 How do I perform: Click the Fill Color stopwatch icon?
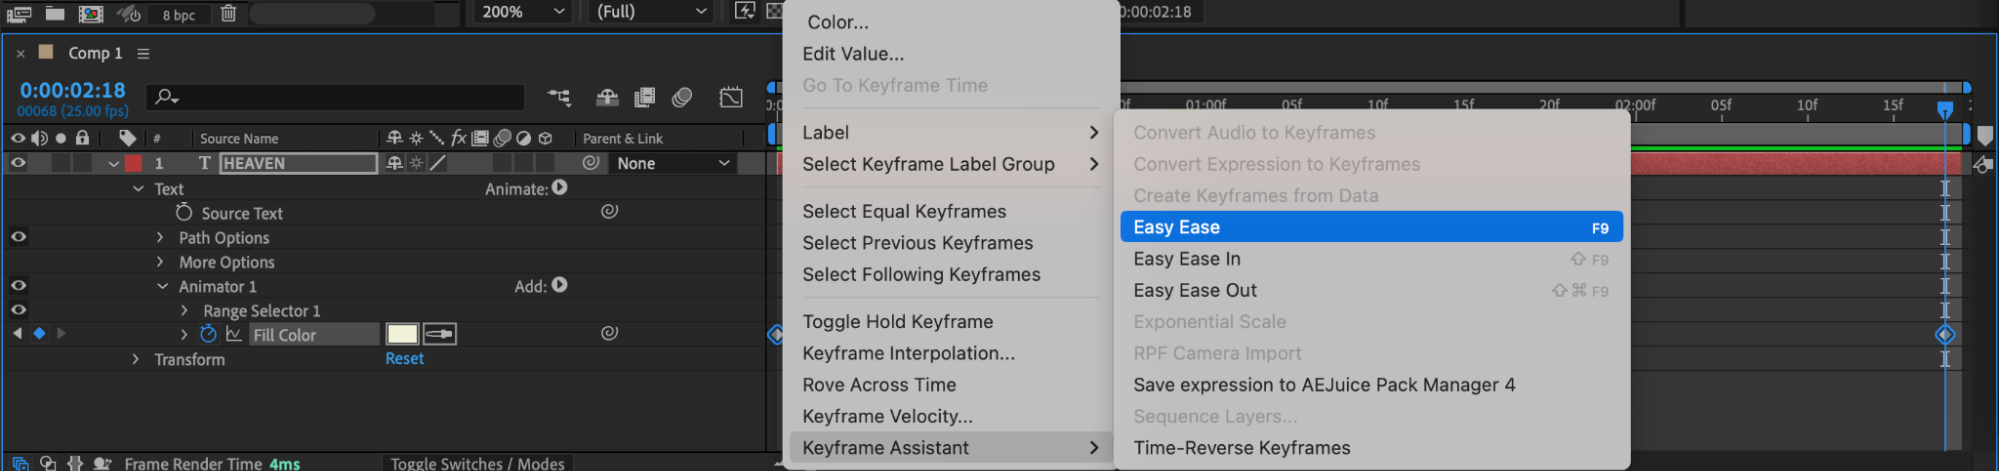point(208,334)
